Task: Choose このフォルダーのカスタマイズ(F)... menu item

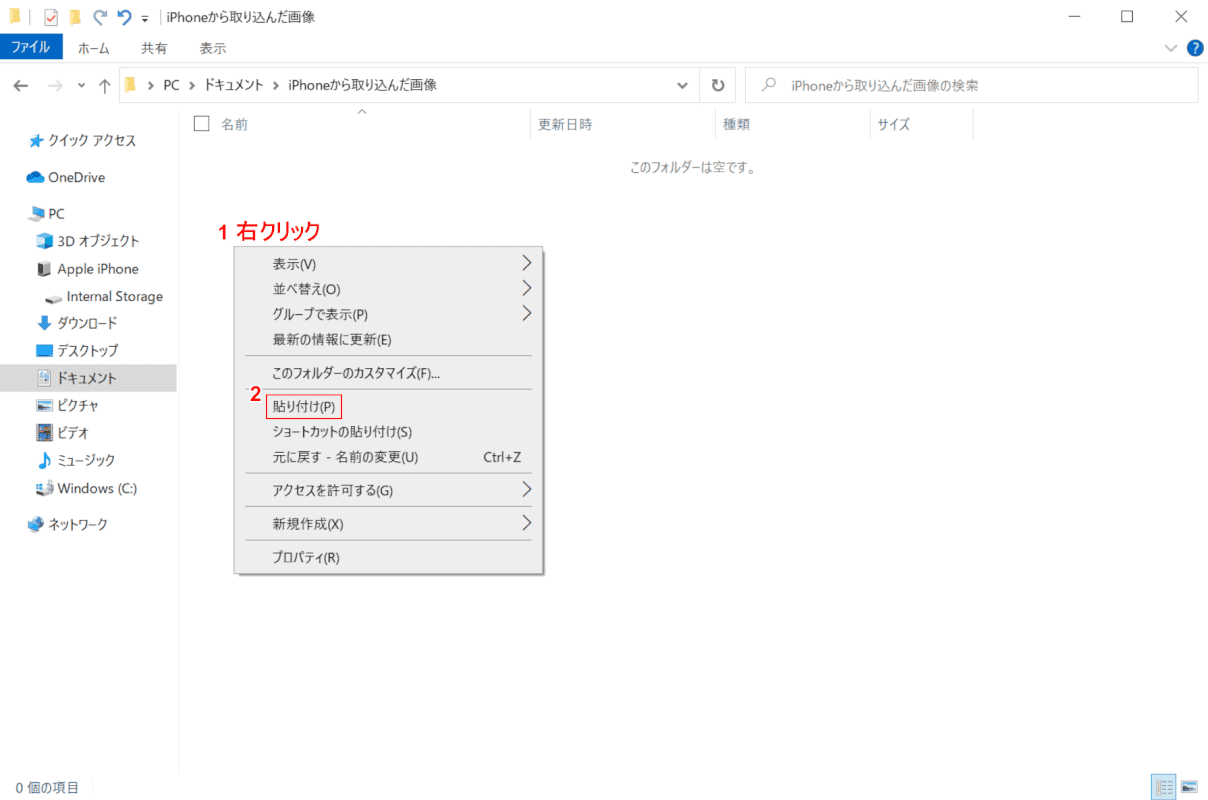Action: (388, 373)
